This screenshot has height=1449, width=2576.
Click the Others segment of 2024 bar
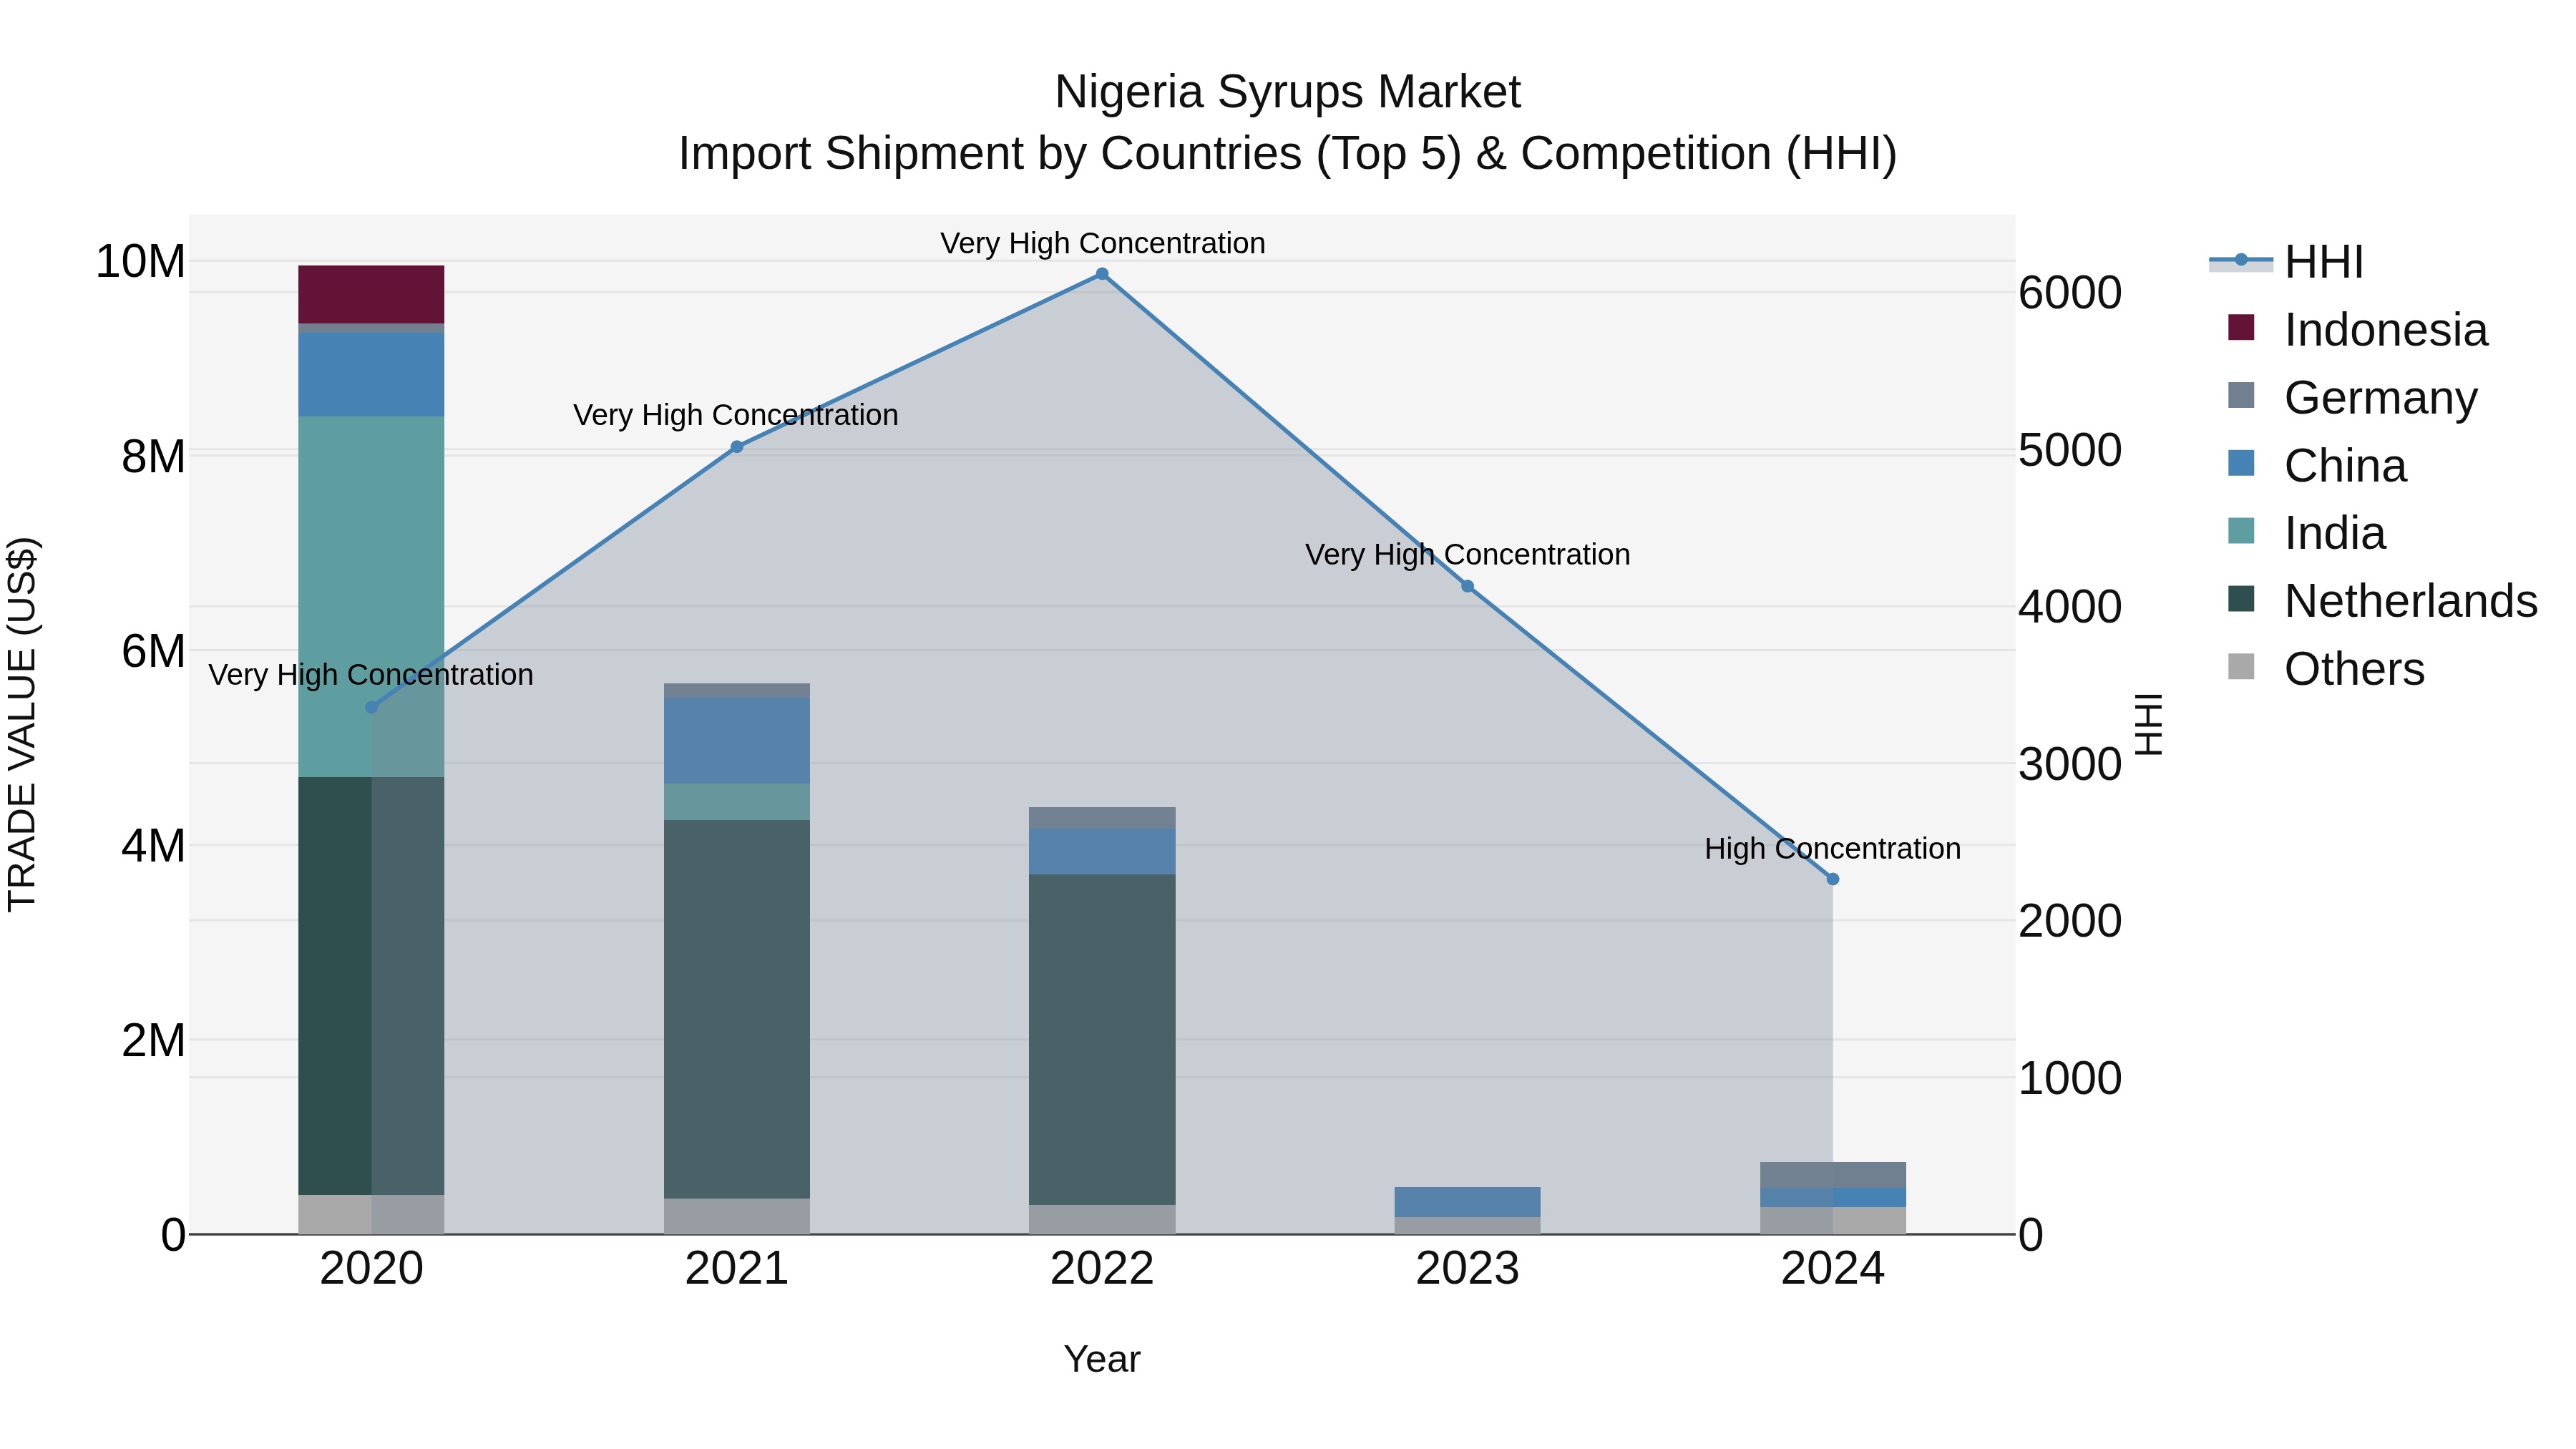[1833, 1220]
